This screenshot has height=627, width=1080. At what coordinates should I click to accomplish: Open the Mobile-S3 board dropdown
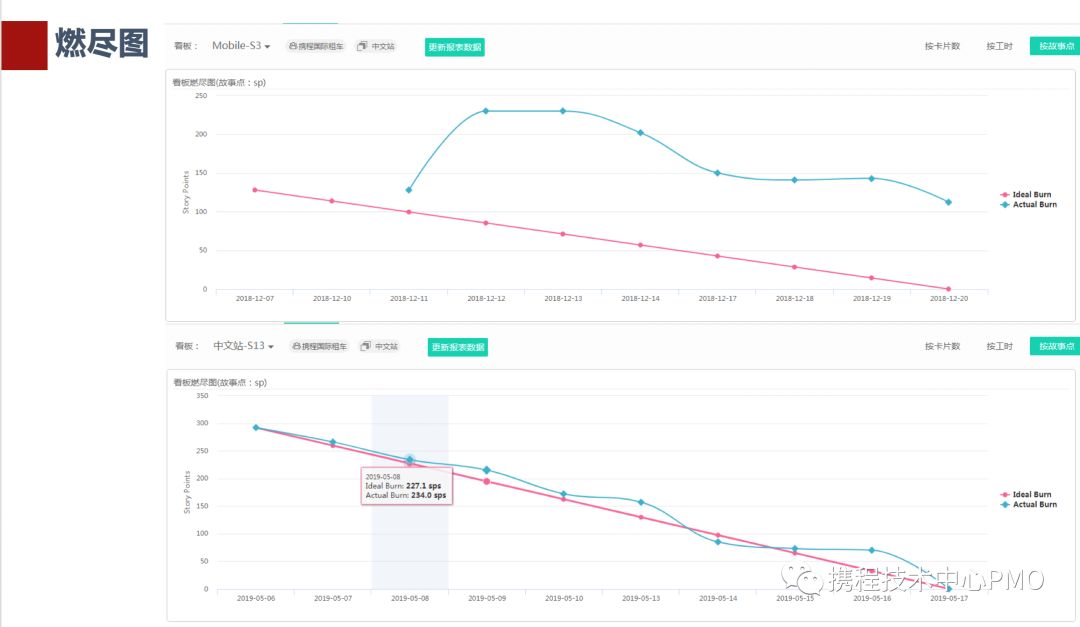[241, 45]
